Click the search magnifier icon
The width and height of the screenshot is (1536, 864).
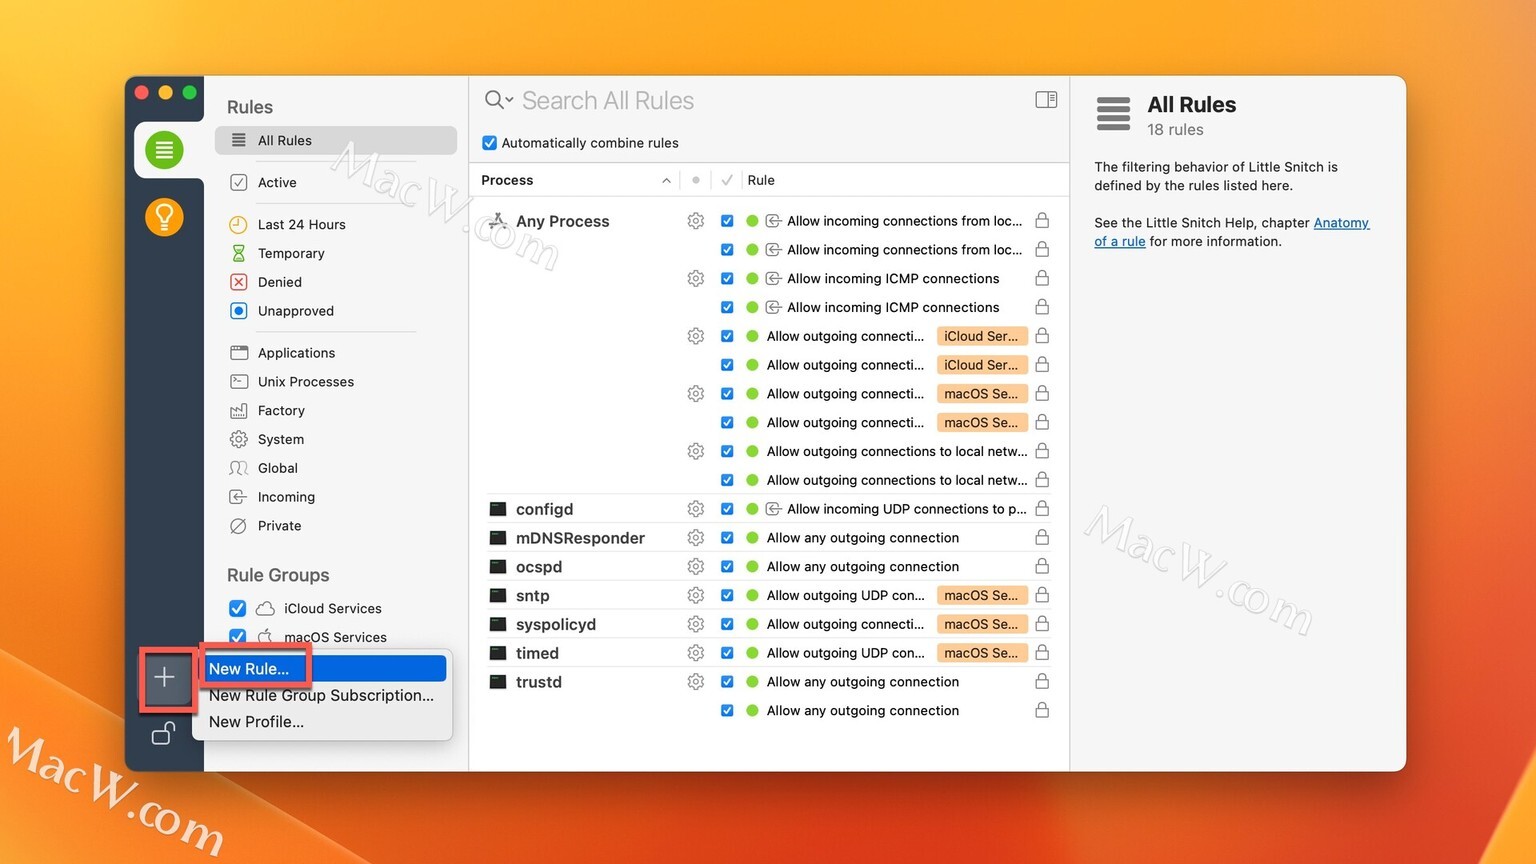[497, 100]
